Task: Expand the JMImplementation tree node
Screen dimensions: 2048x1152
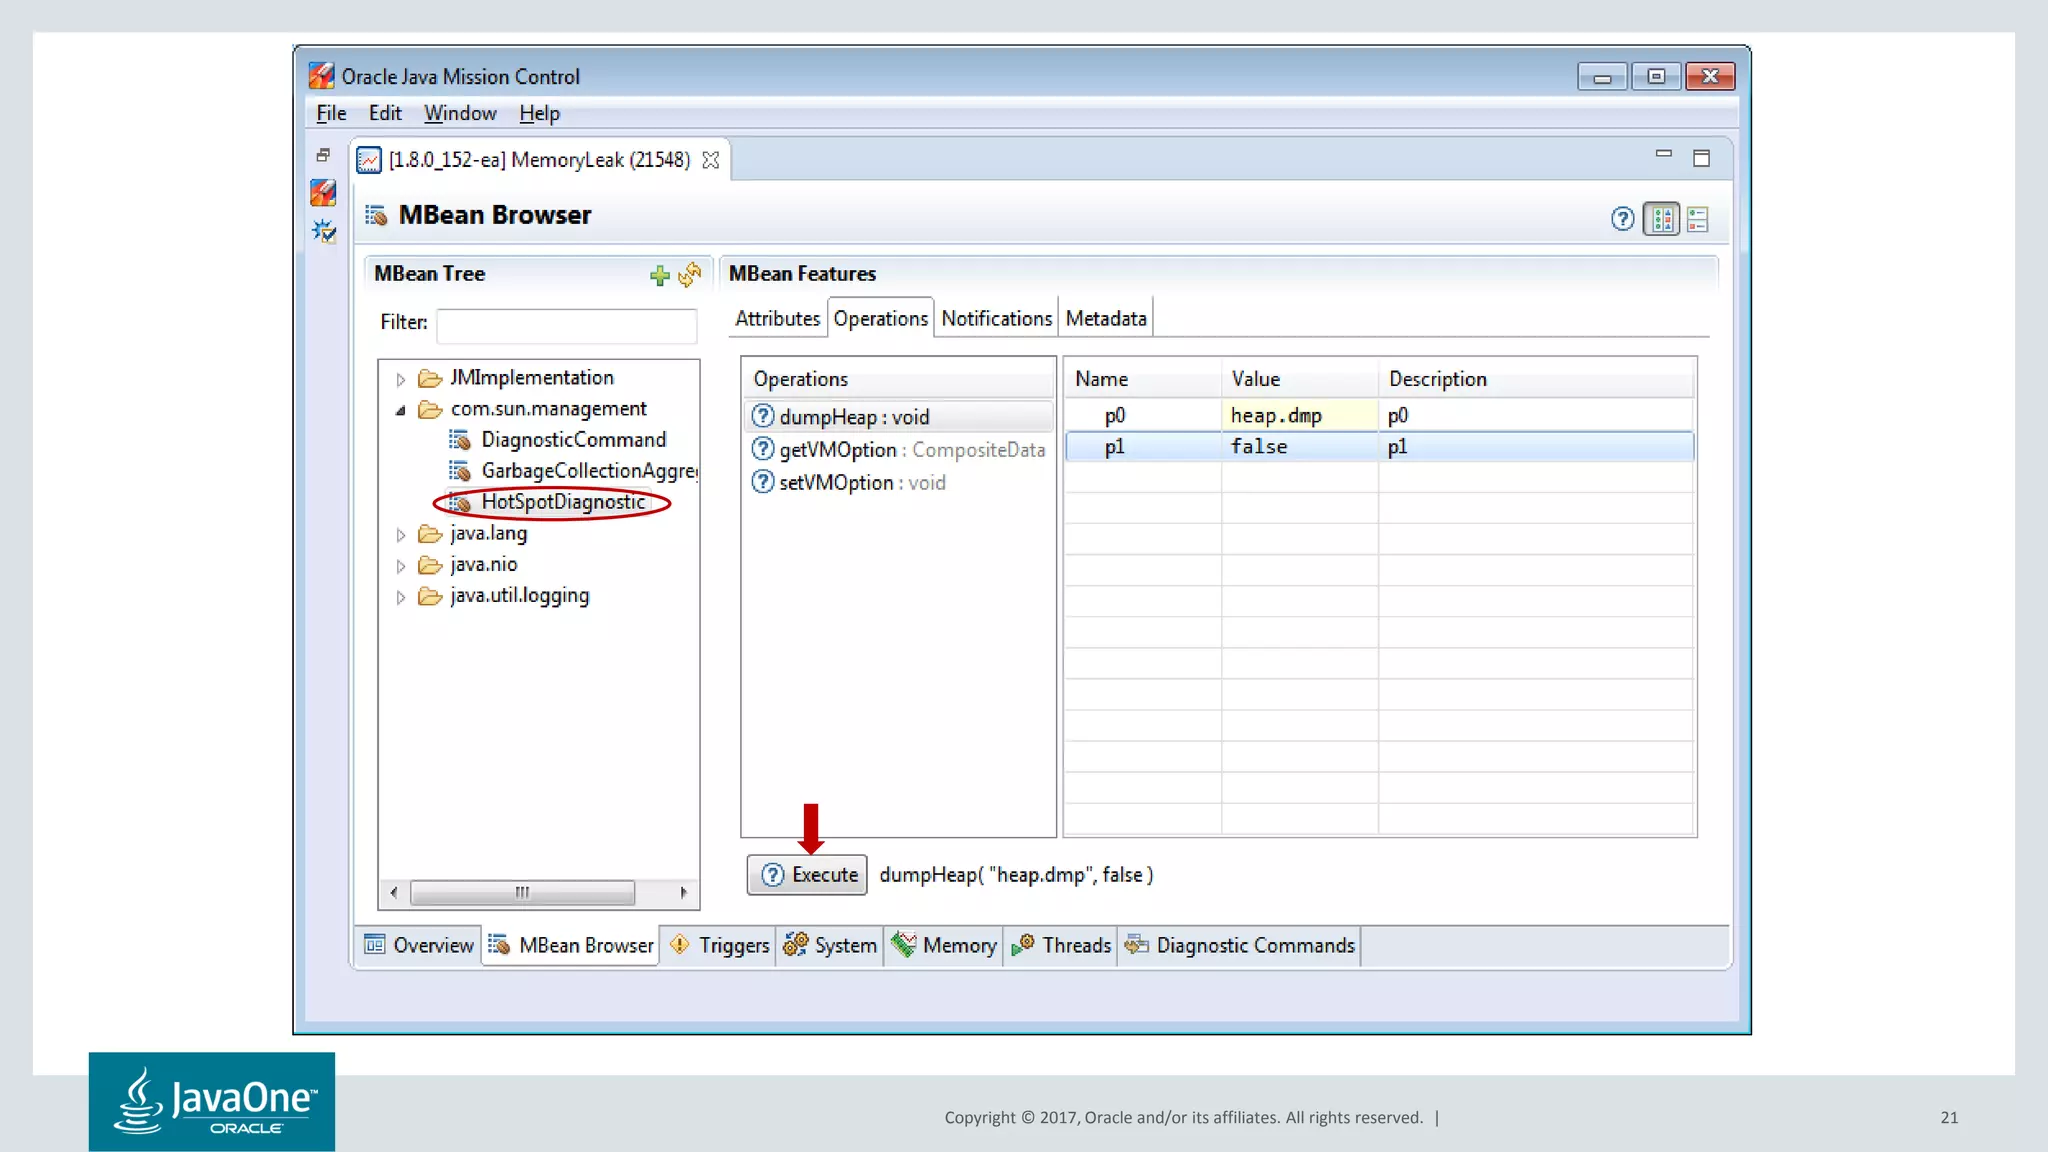Action: [x=400, y=379]
